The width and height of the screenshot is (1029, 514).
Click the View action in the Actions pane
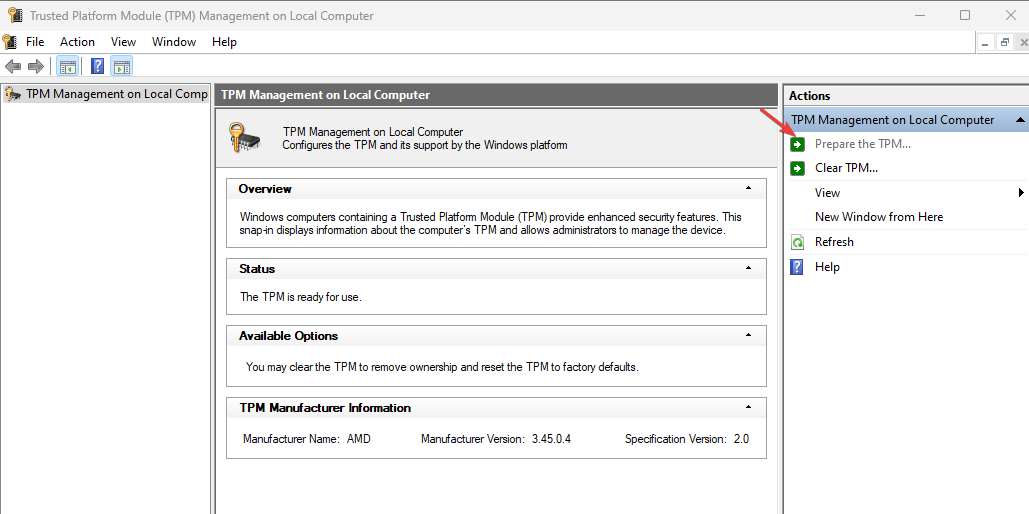(827, 193)
